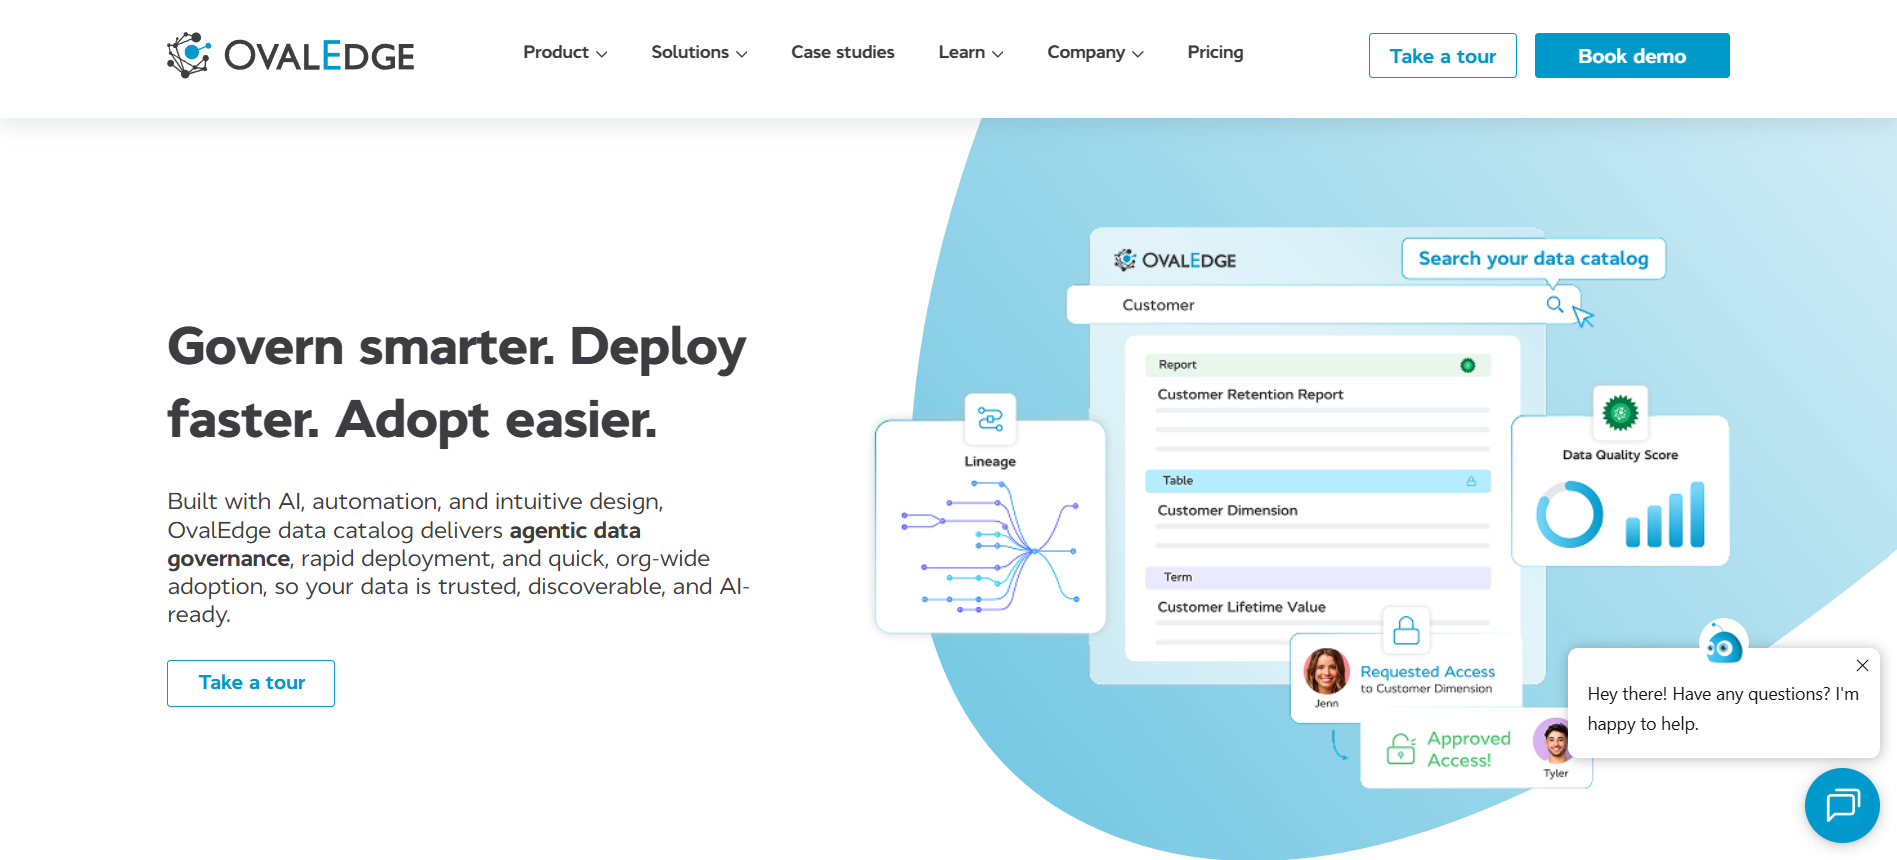Click the magnifier search icon in catalog

1555,304
